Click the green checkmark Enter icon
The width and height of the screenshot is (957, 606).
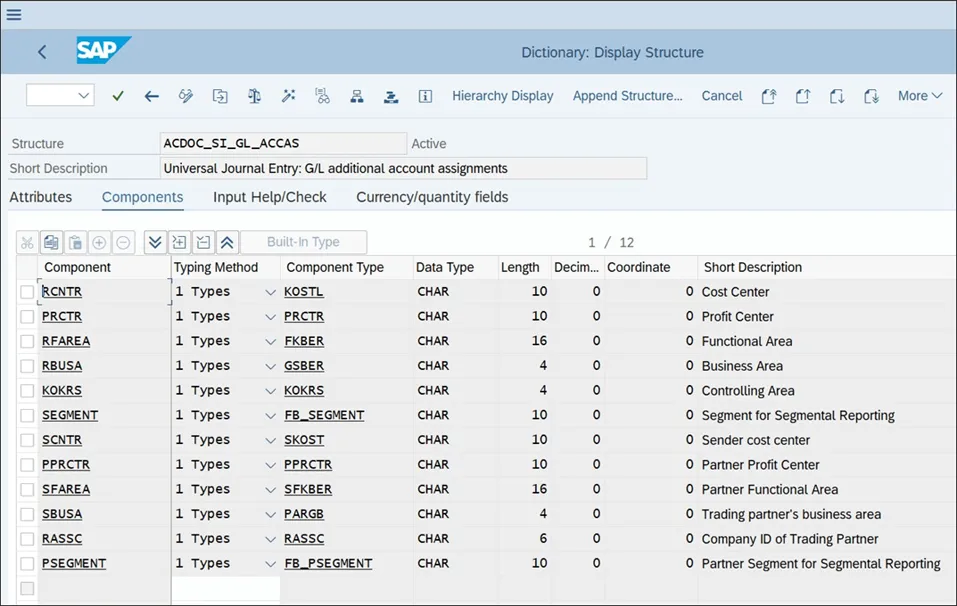(118, 96)
